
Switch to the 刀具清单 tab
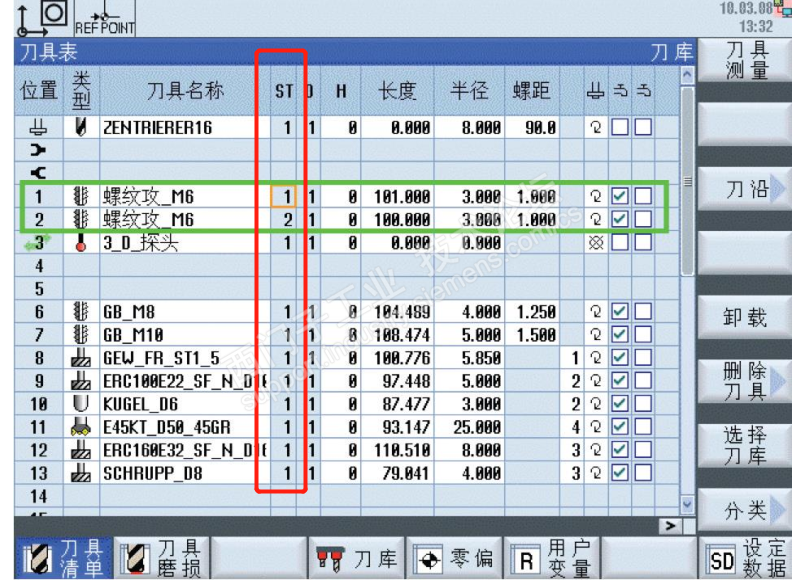pos(64,558)
